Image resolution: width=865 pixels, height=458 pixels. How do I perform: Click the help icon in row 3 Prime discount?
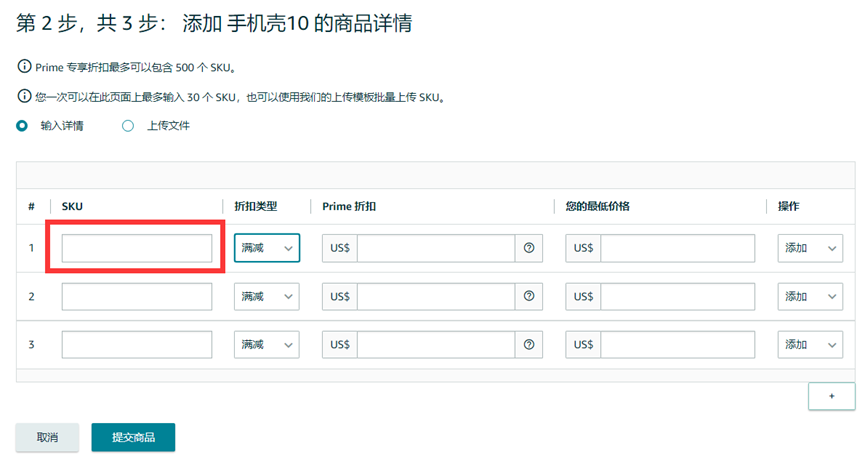coord(529,344)
